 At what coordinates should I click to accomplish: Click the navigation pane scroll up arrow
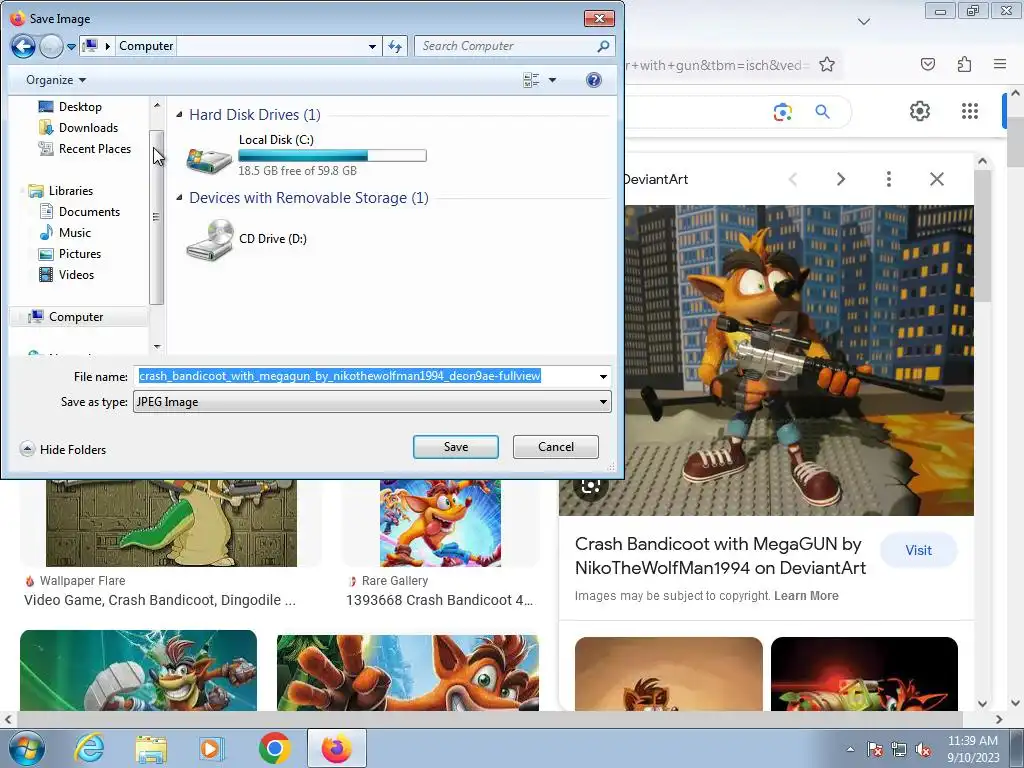[x=157, y=104]
